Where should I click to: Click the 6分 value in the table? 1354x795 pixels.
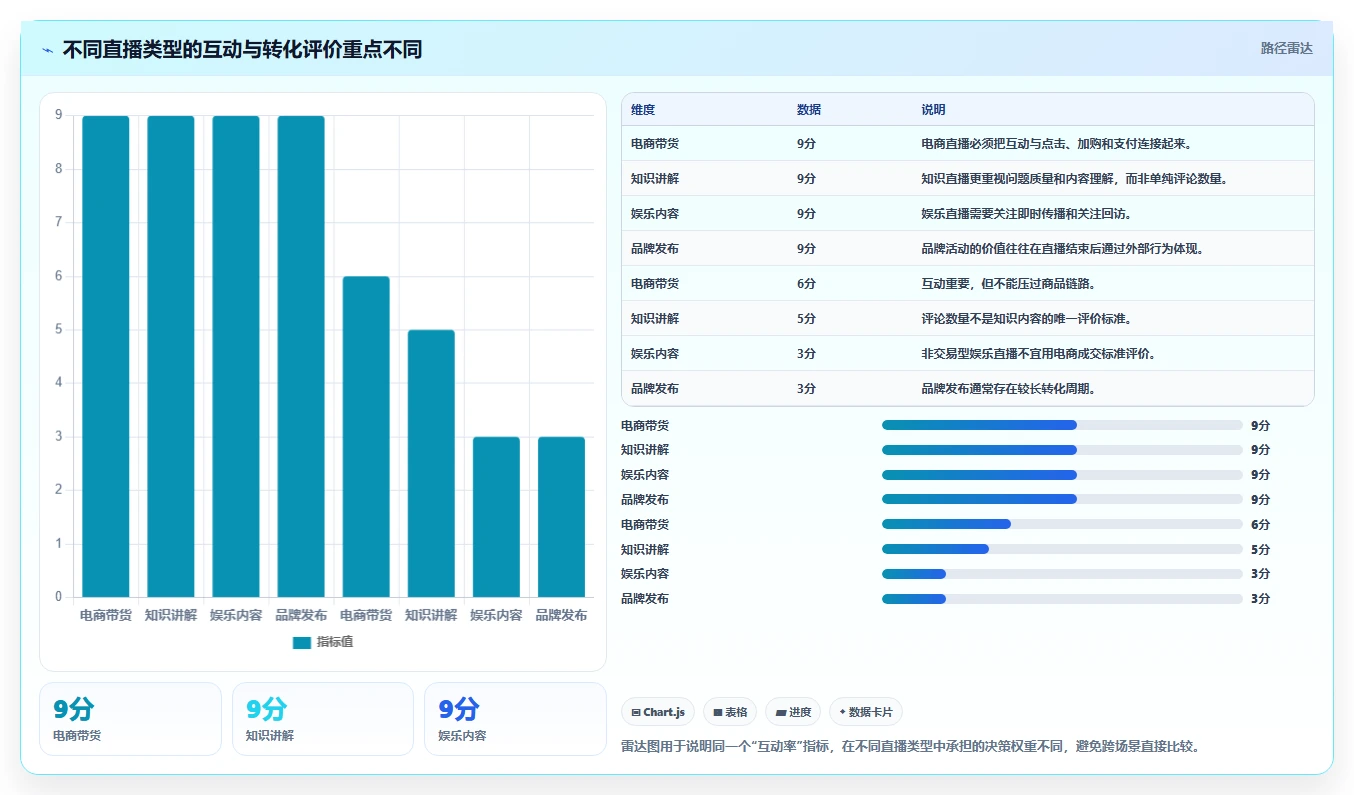[x=806, y=284]
